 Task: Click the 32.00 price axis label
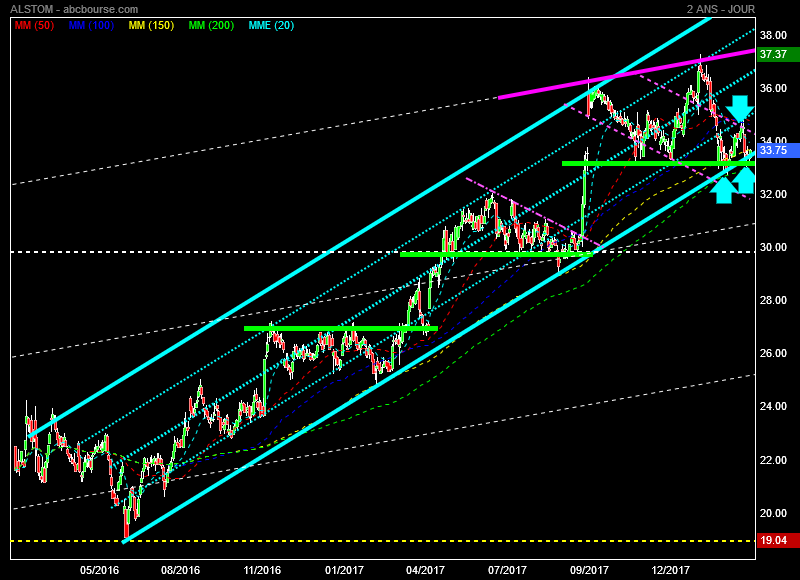coord(773,194)
